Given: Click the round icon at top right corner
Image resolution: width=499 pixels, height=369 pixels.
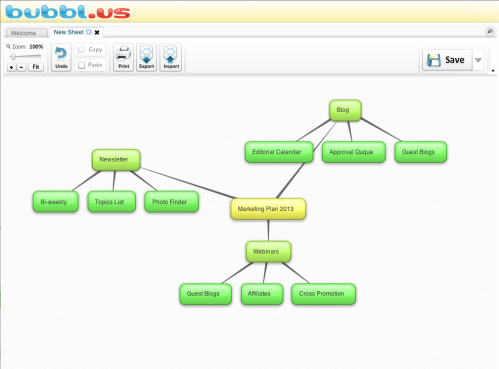Looking at the screenshot, I should tap(490, 32).
